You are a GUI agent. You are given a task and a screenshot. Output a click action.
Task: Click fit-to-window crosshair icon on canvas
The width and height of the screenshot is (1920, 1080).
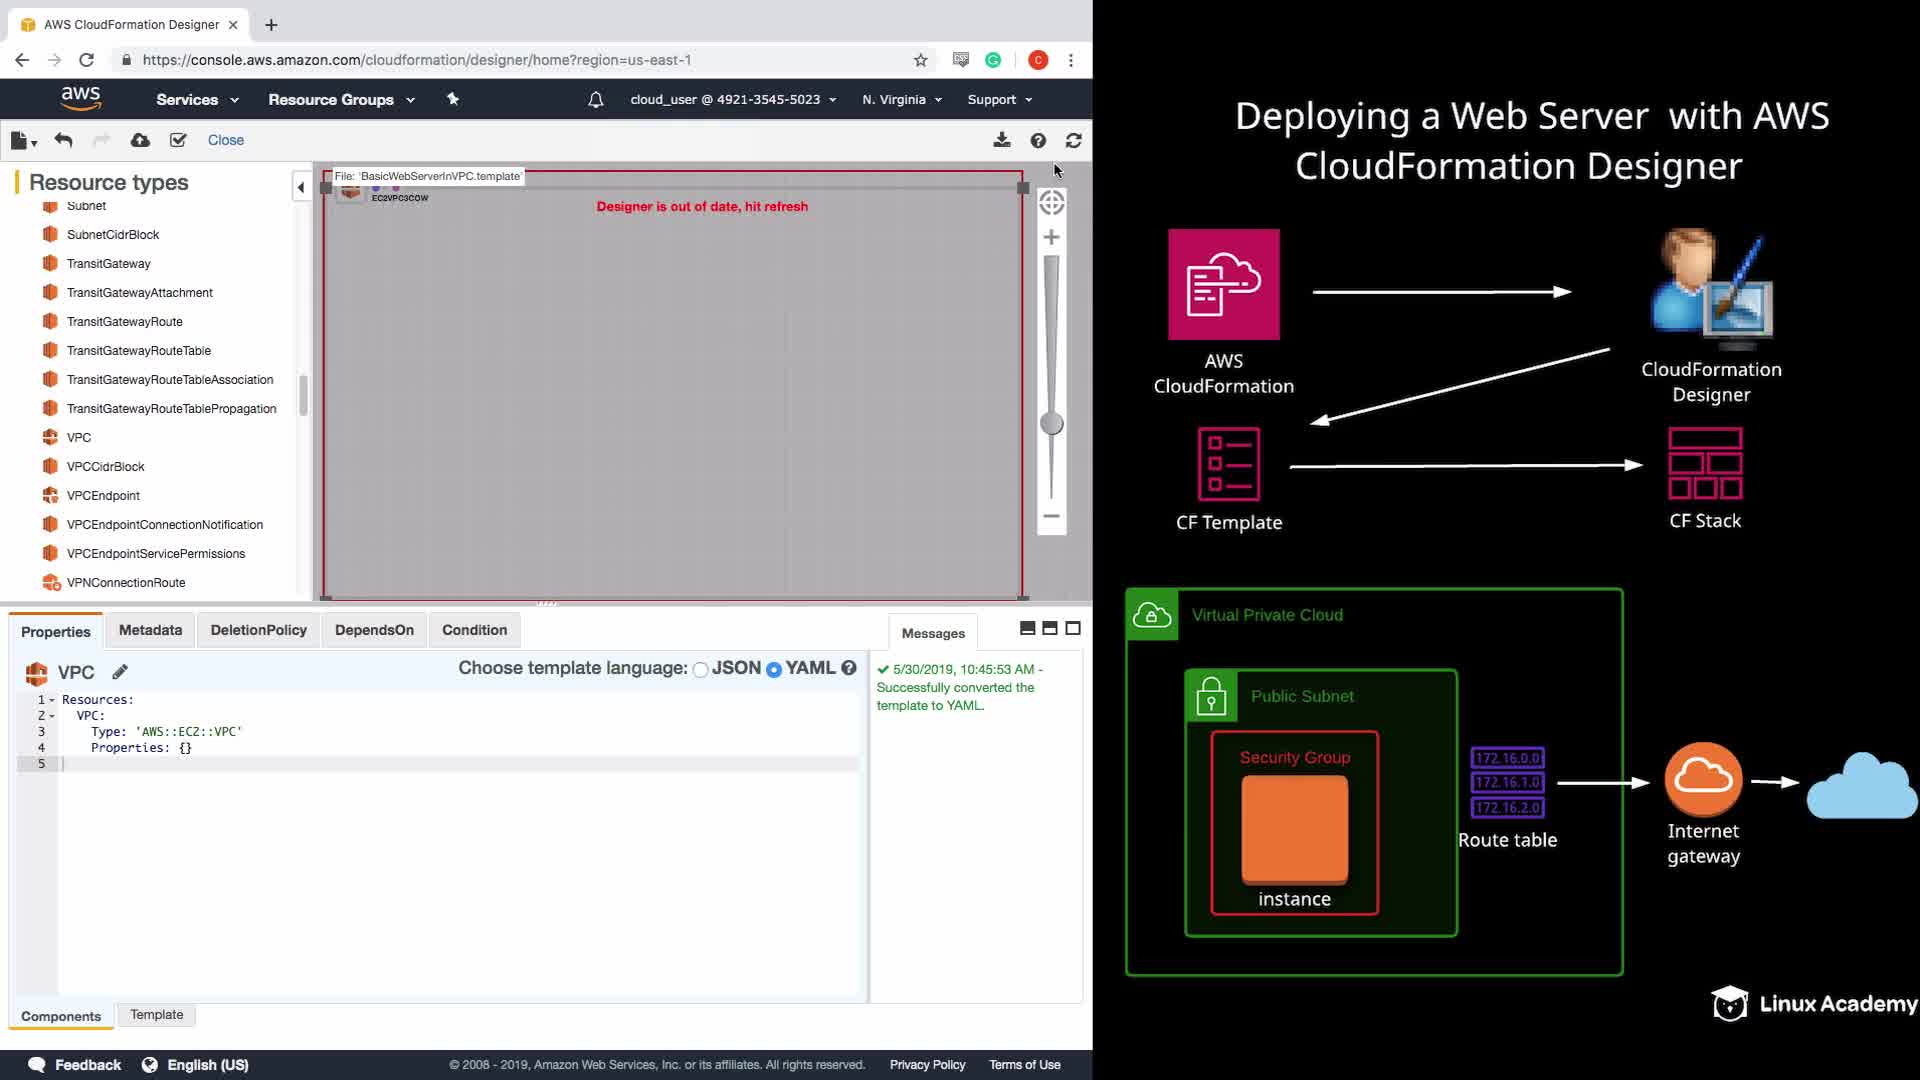coord(1051,203)
